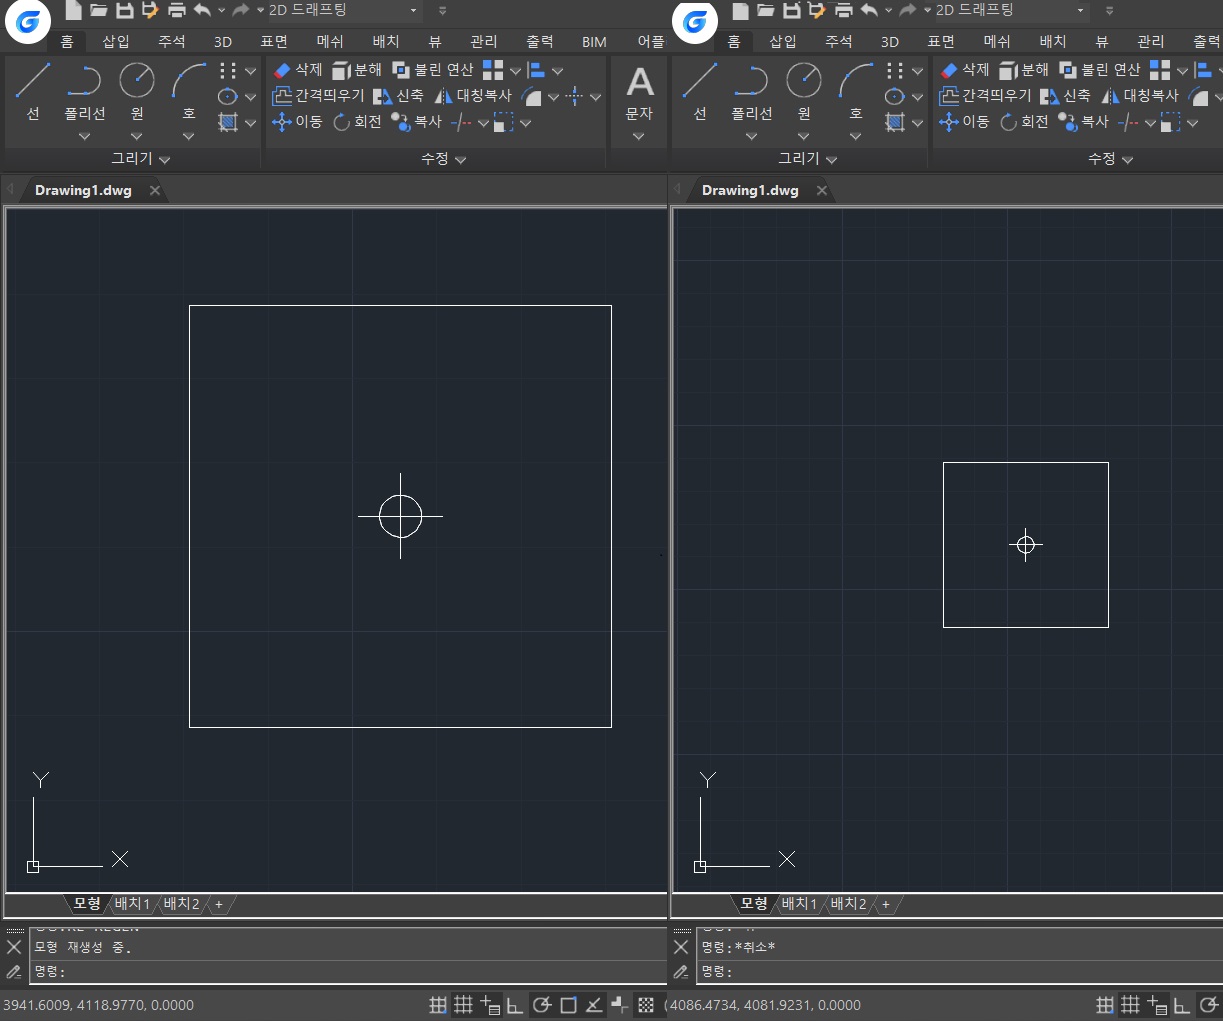Click the command line input in right window
This screenshot has height=1022, width=1223.
960,972
